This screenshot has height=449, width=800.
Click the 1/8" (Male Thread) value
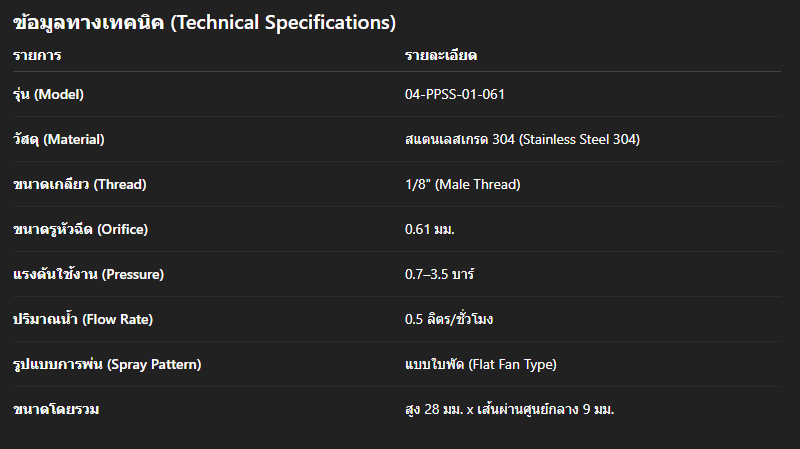(462, 184)
